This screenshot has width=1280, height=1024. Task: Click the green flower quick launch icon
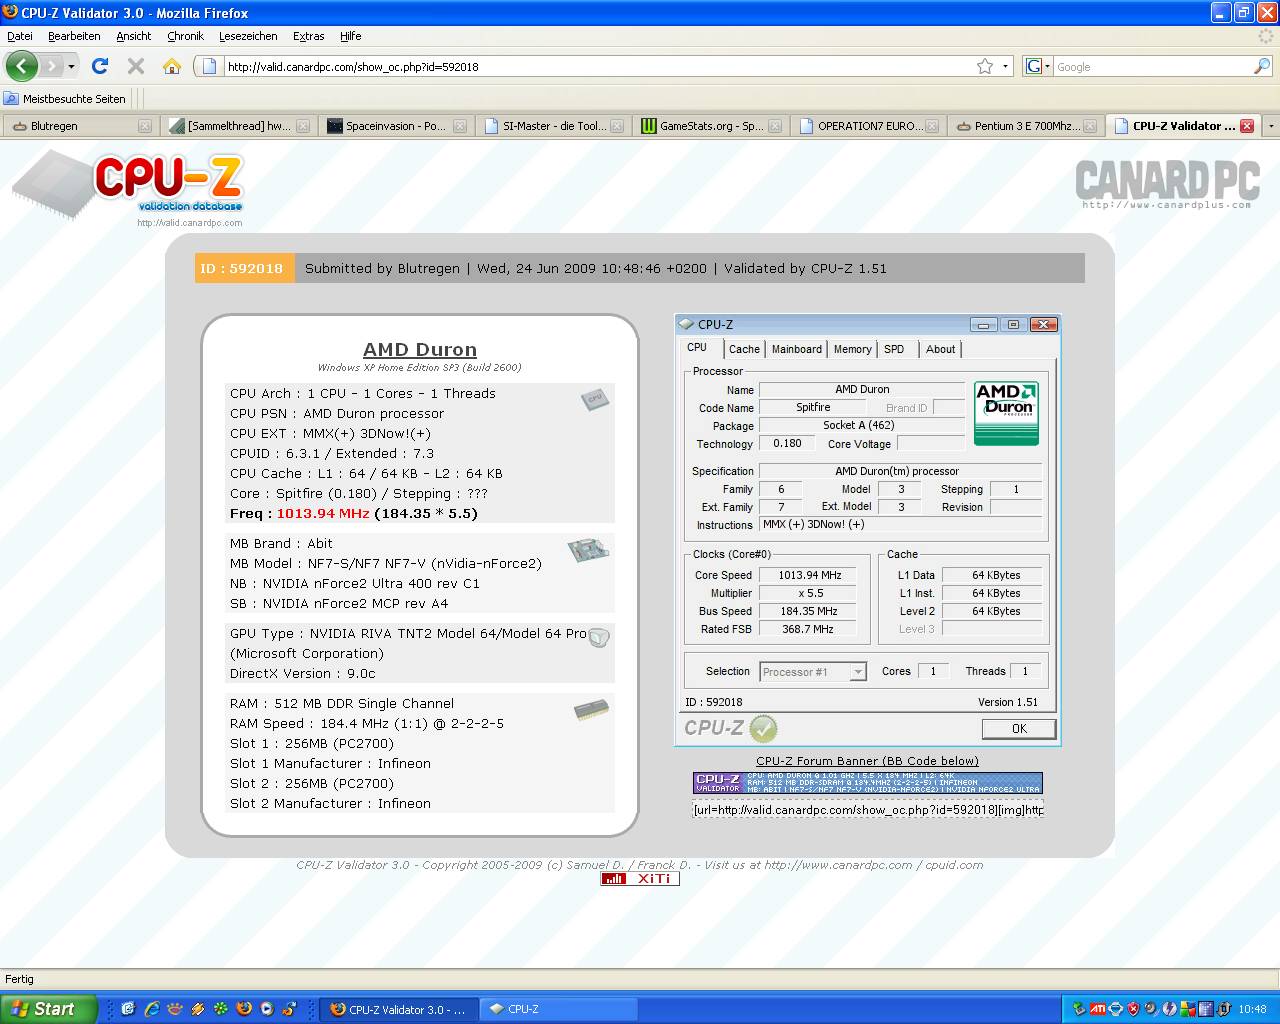pos(221,1009)
